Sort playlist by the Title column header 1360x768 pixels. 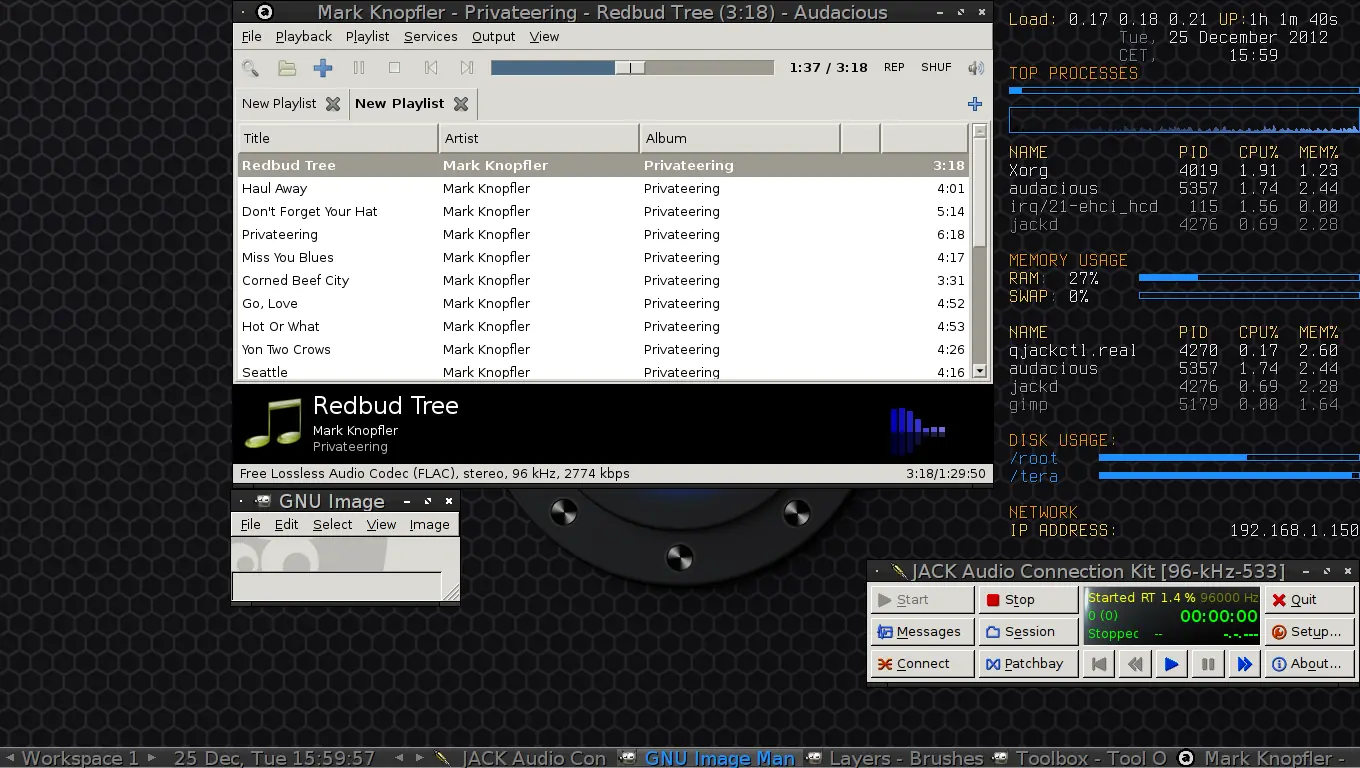tap(338, 138)
